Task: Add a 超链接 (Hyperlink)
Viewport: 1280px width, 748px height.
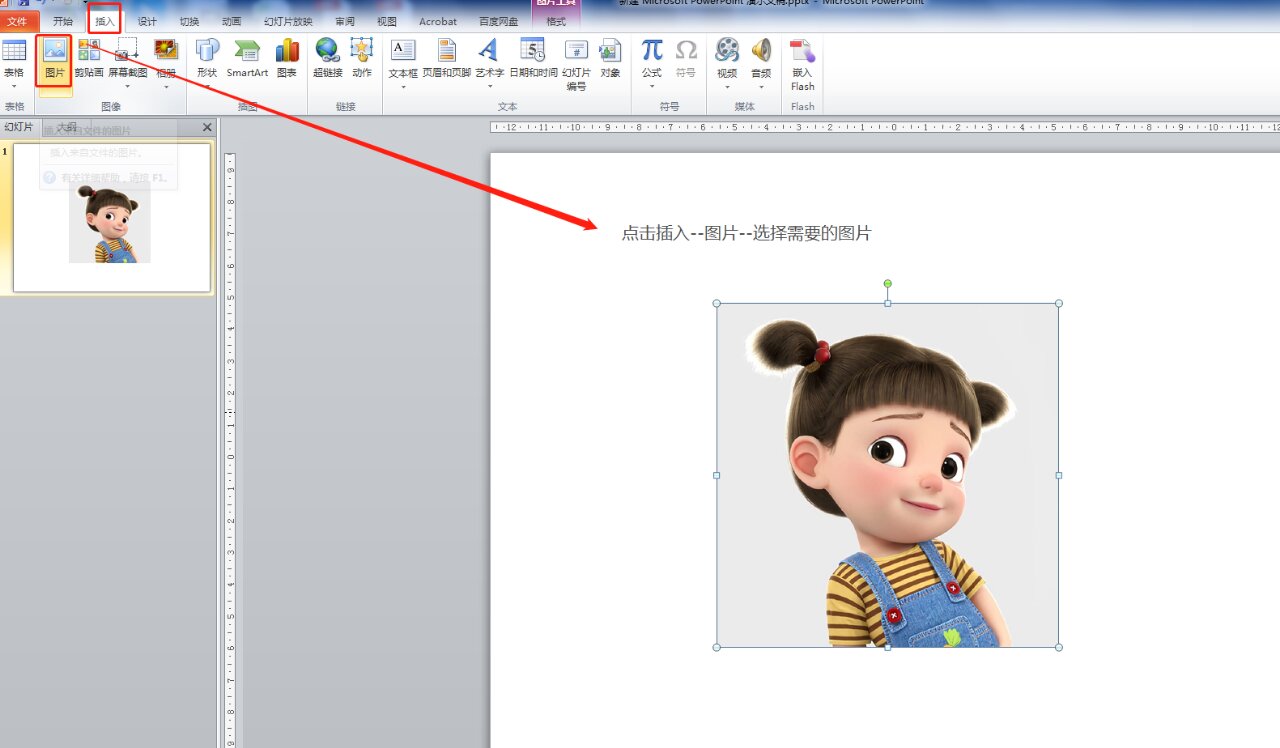Action: point(327,60)
